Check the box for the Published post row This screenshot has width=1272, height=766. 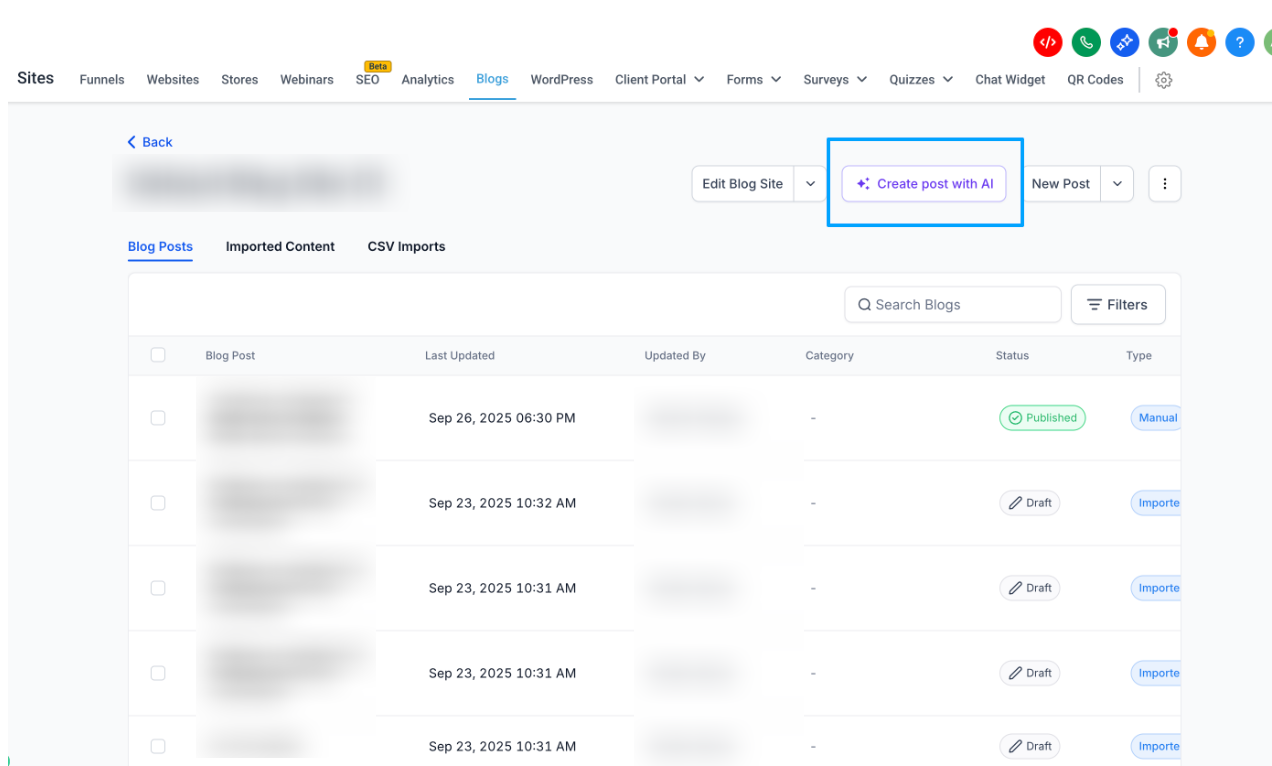tap(158, 418)
